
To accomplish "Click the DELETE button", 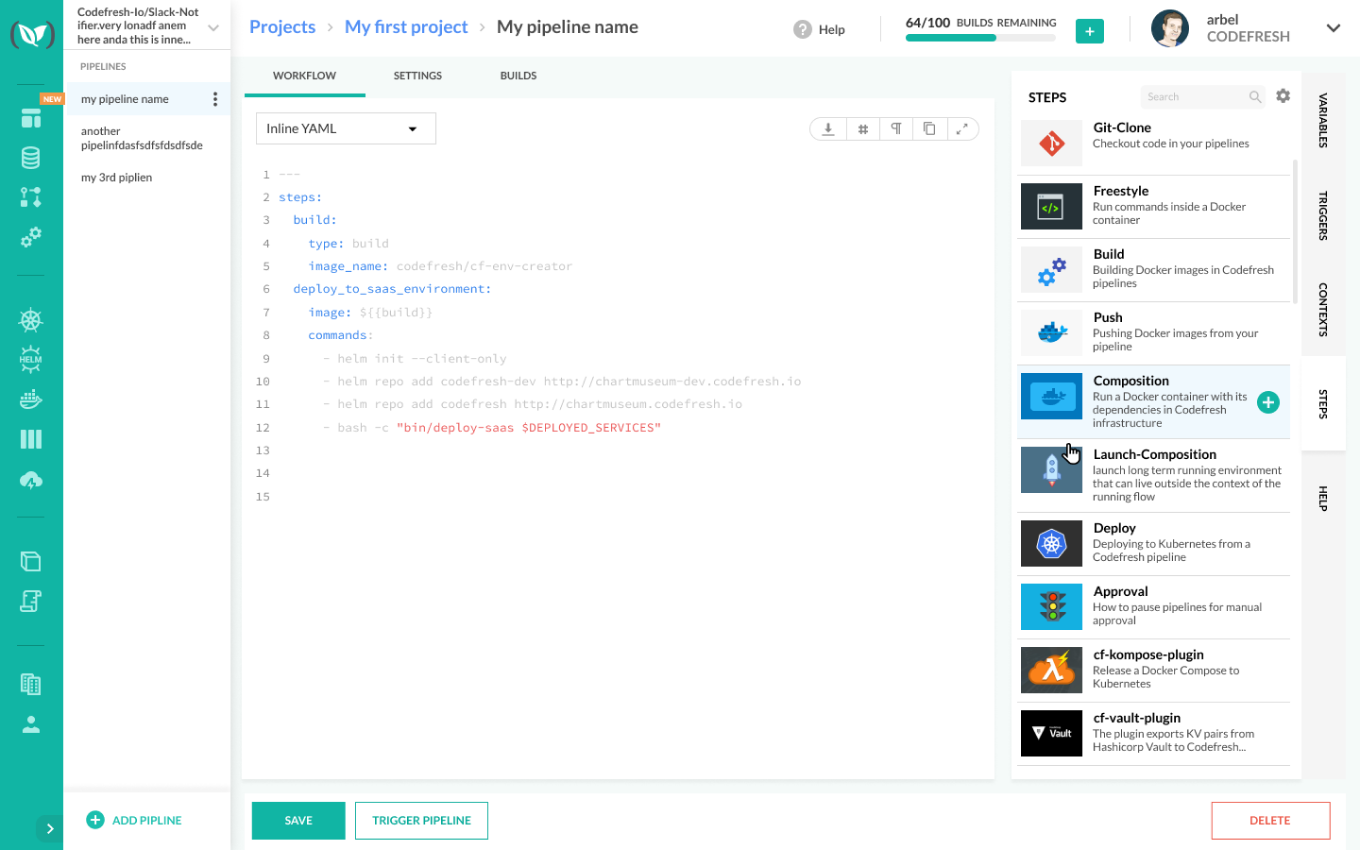I will pyautogui.click(x=1270, y=820).
